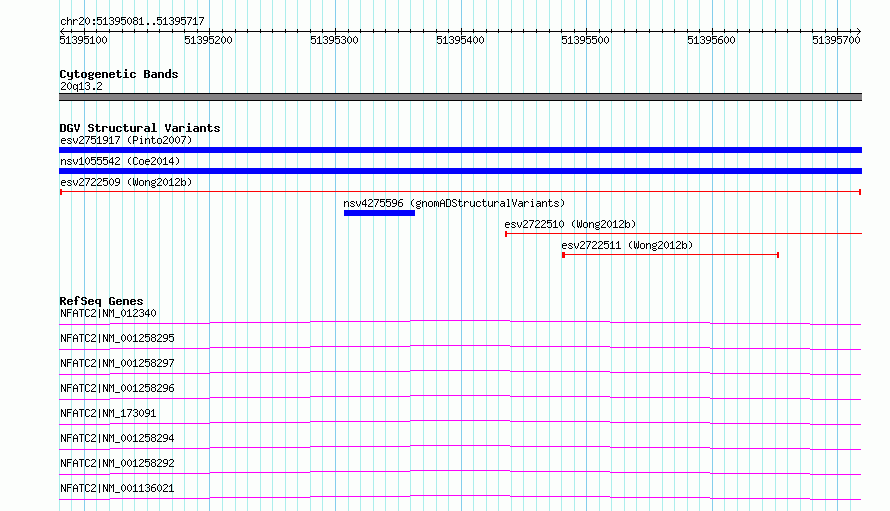This screenshot has height=511, width=890.
Task: Select variant label esv2722510 (Wong2012b)
Action: point(570,224)
